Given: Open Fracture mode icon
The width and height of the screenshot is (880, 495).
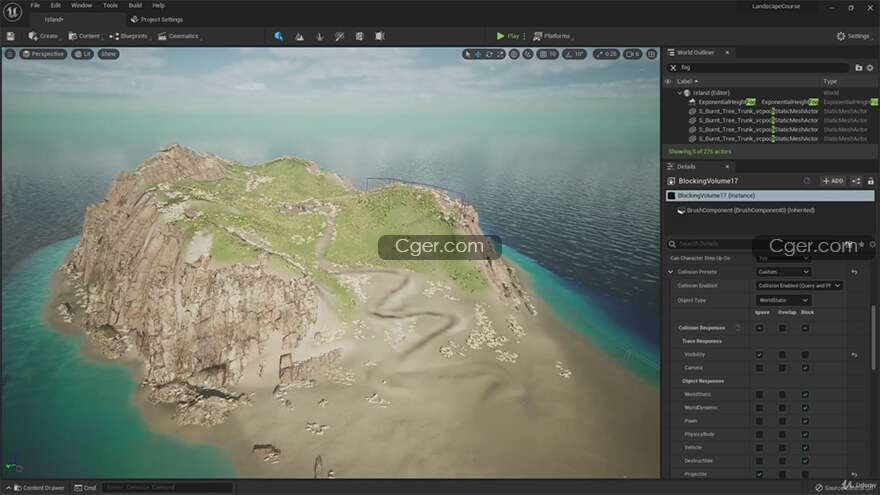Looking at the screenshot, I should (359, 36).
